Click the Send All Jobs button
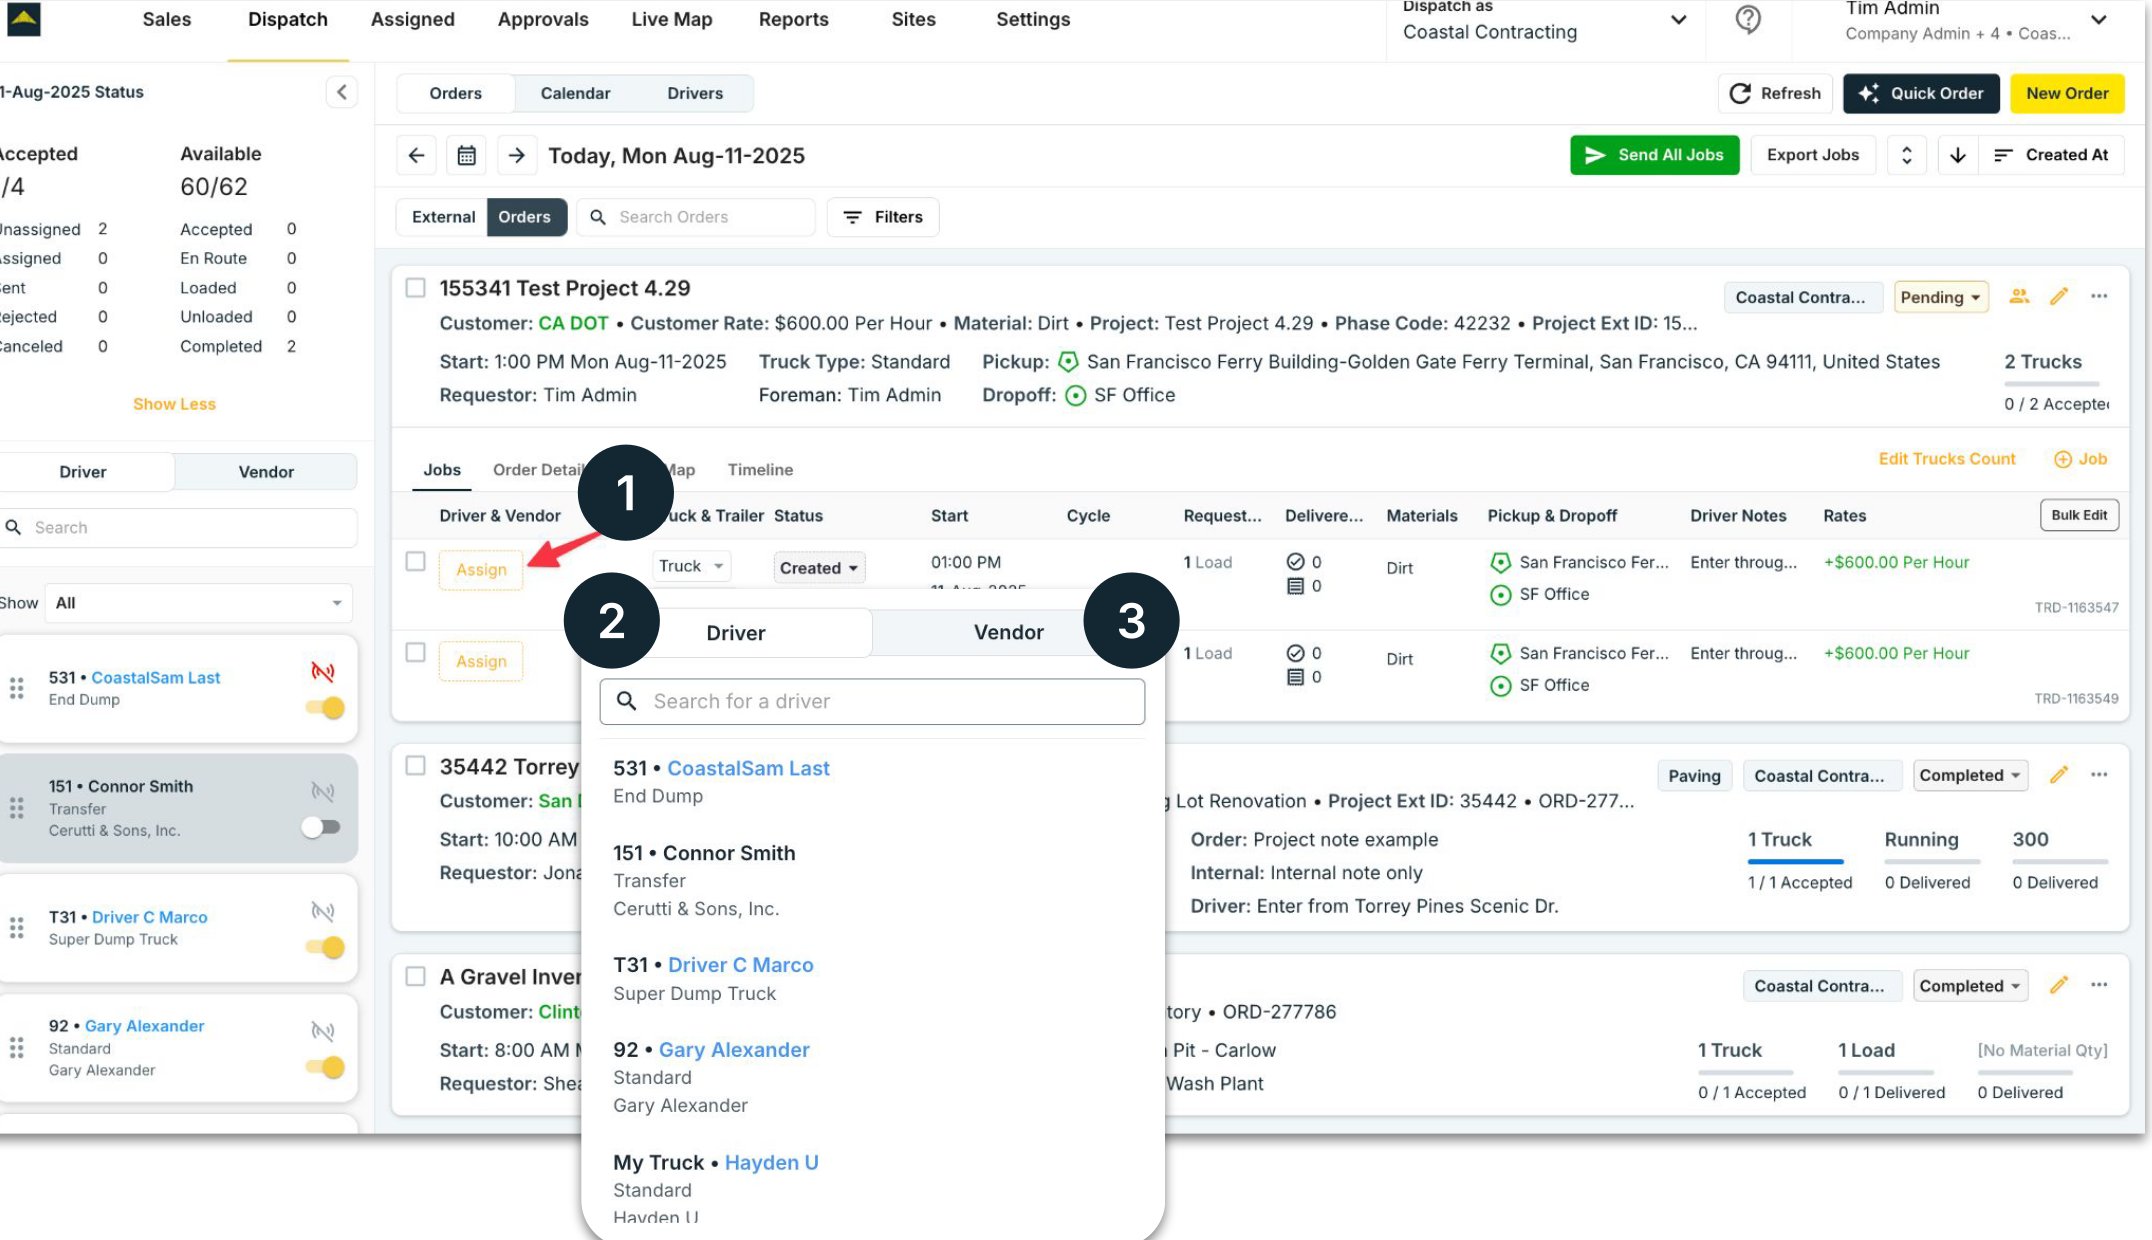Viewport: 2152px width, 1240px height. tap(1654, 155)
